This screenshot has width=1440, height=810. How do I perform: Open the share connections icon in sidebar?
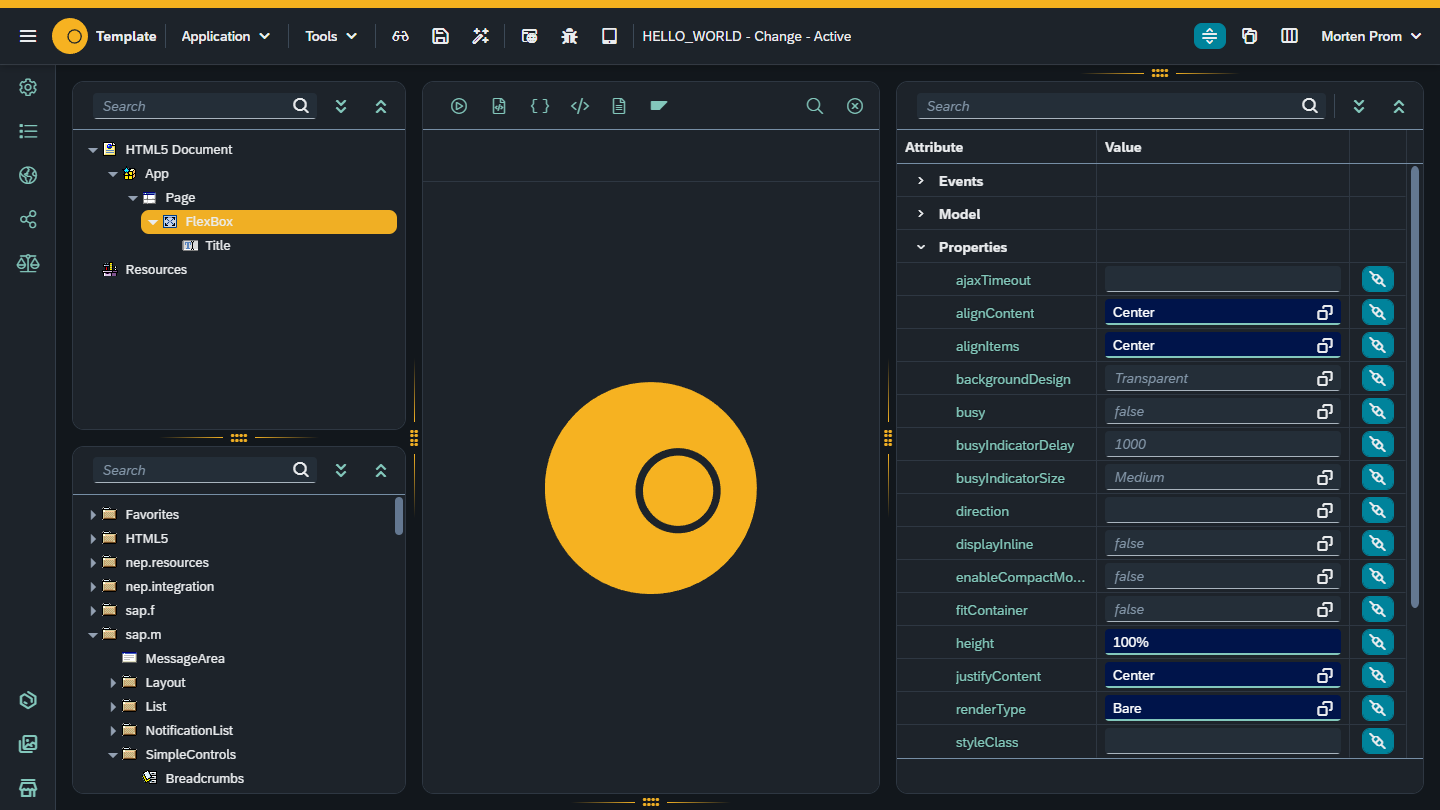click(x=28, y=219)
